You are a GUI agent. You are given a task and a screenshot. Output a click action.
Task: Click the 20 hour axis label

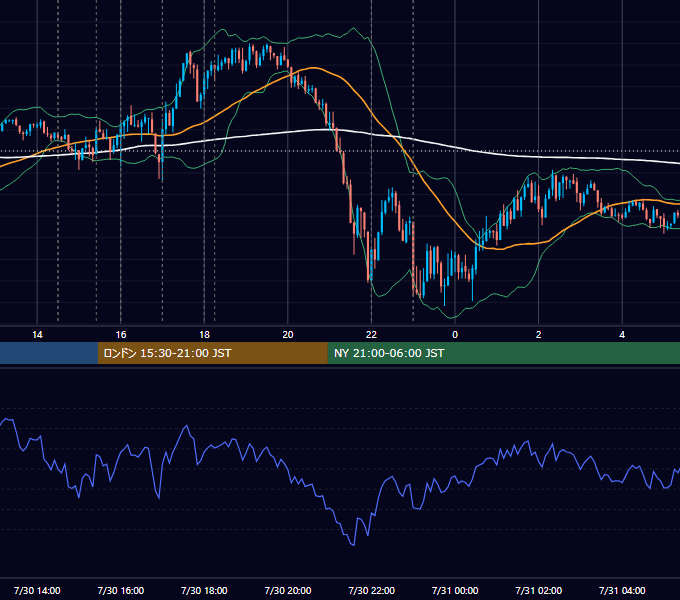click(x=288, y=335)
